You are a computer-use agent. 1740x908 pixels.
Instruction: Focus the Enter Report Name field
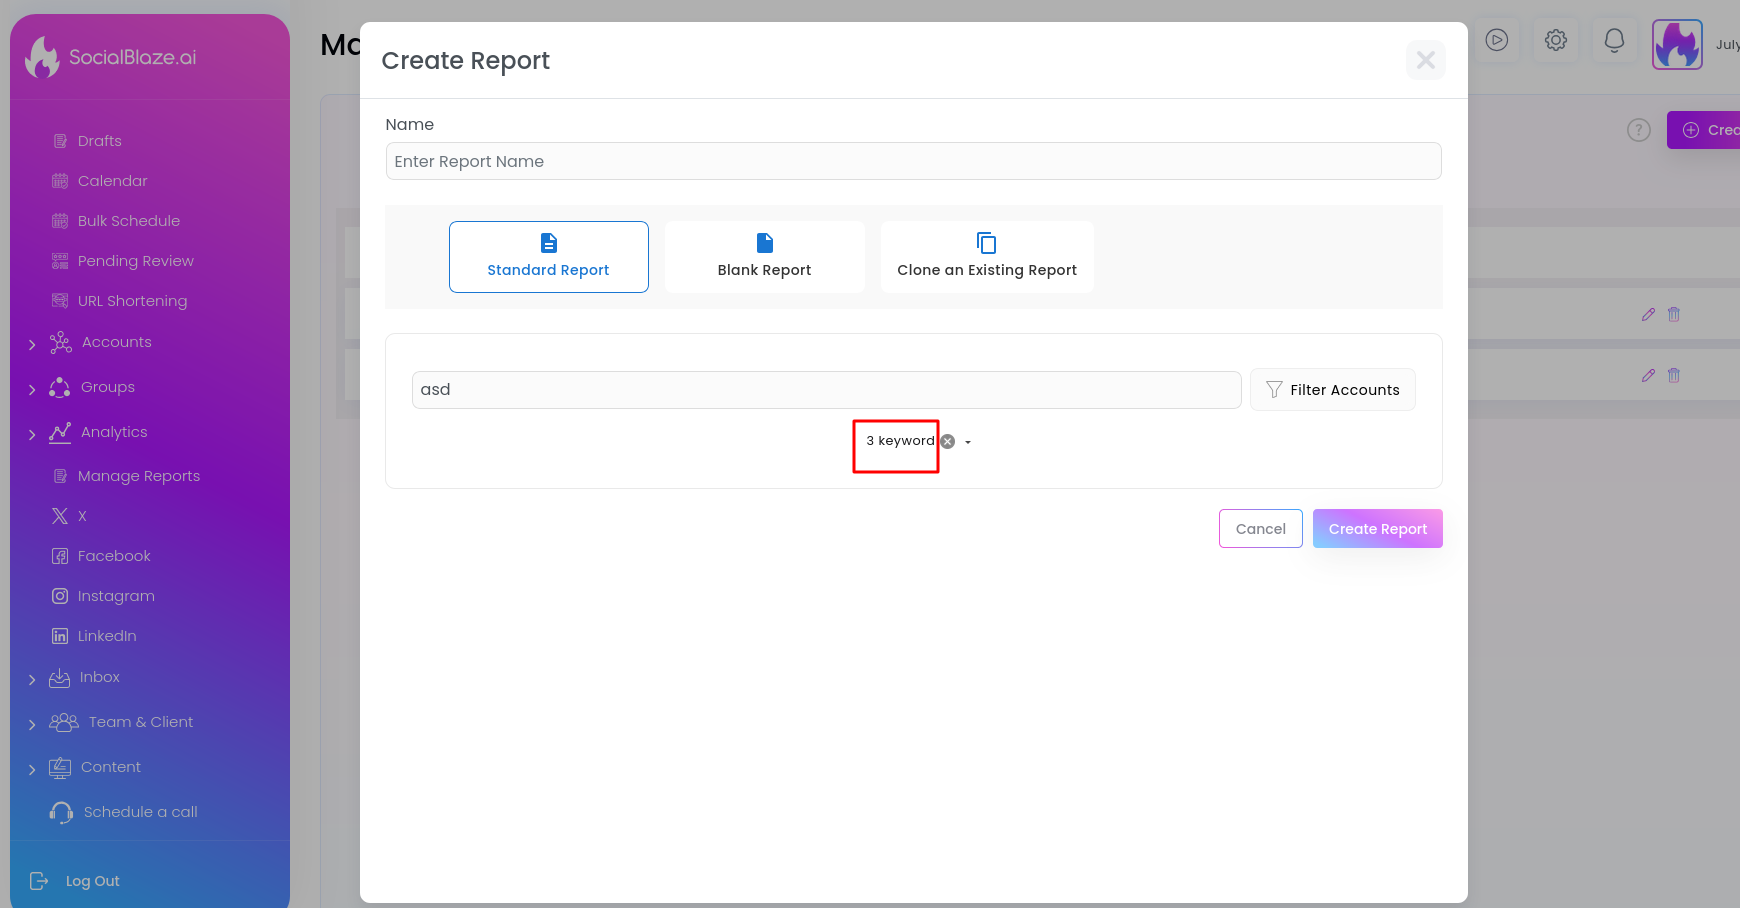click(913, 161)
